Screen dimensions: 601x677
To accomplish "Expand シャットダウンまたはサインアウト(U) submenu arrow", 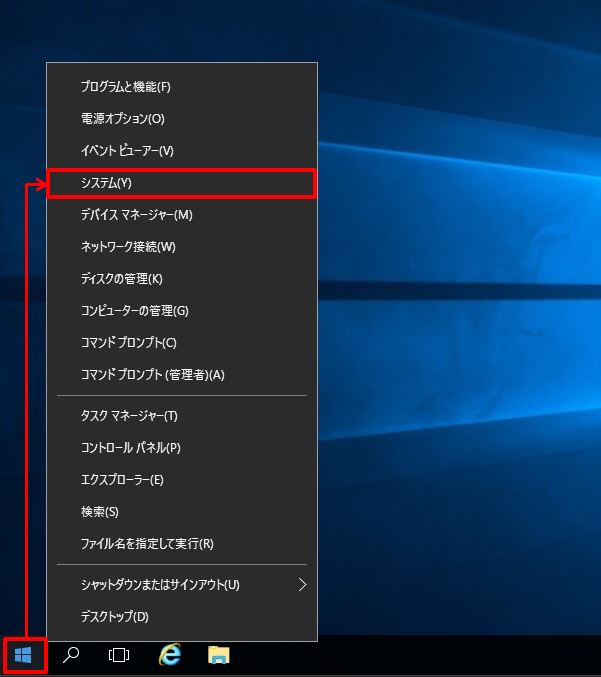I will (303, 585).
